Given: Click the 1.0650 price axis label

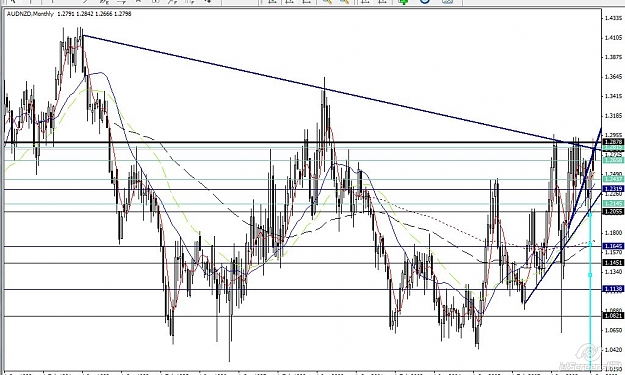Looking at the screenshot, I should pos(613,330).
